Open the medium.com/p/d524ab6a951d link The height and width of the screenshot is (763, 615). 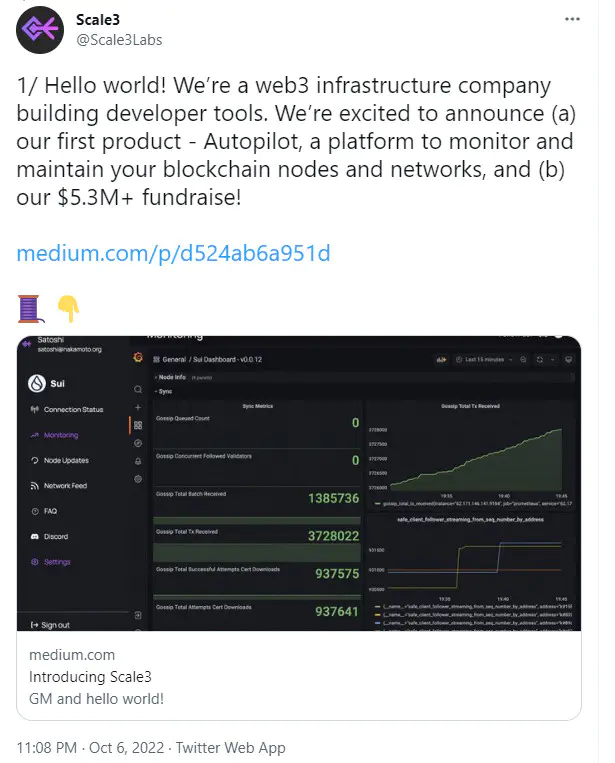pyautogui.click(x=173, y=254)
